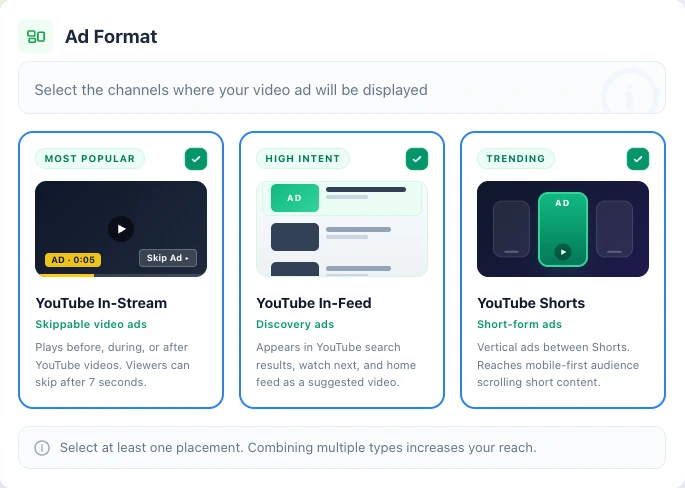Image resolution: width=685 pixels, height=488 pixels.
Task: Click the AD 0:05 countdown badge
Action: [x=73, y=260]
